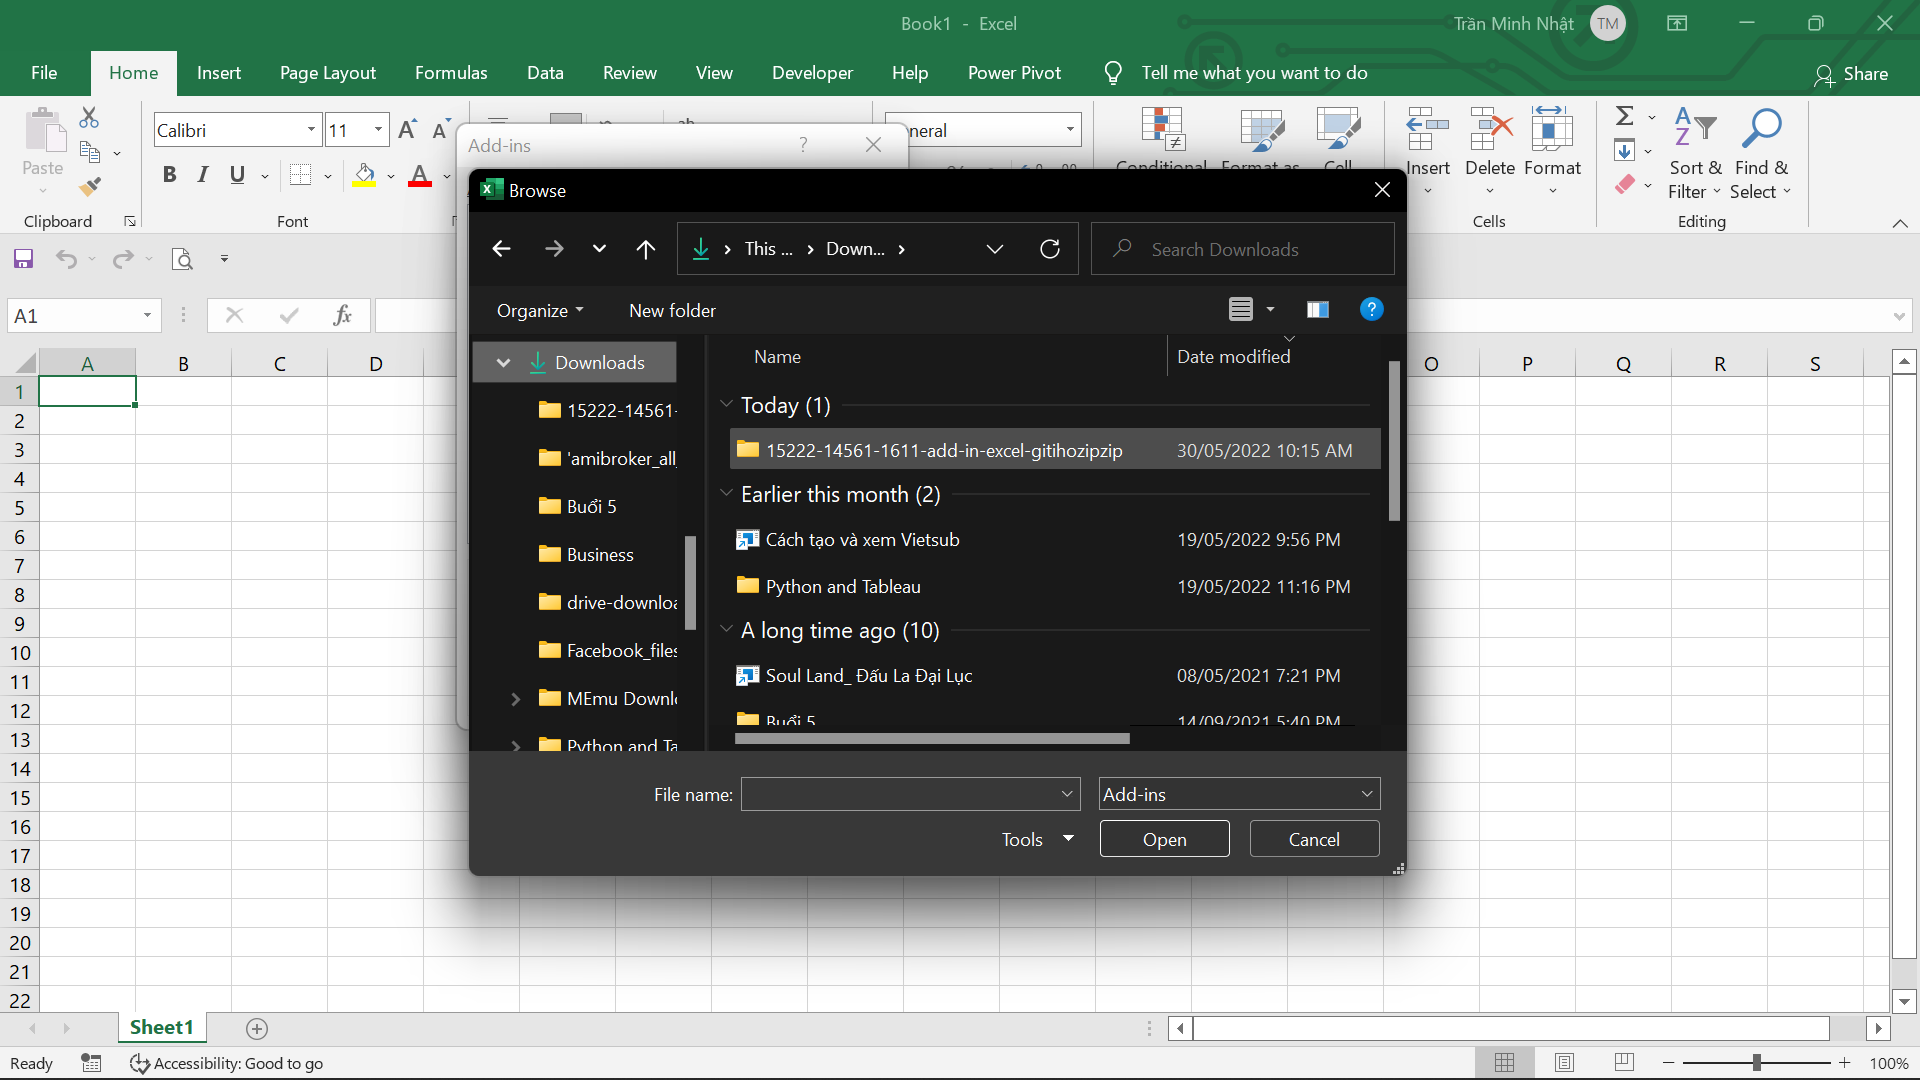Screen dimensions: 1920x1080
Task: Expand the address bar history dropdown
Action: point(995,249)
